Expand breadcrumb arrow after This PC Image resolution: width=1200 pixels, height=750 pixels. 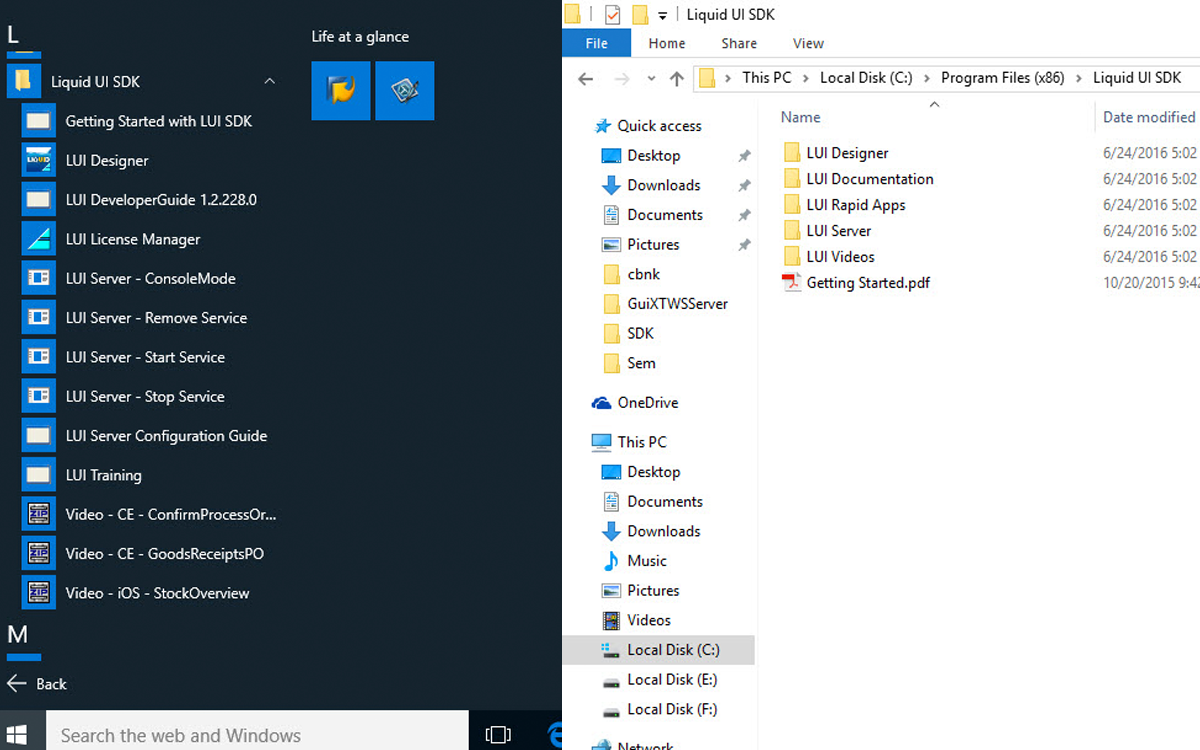point(805,78)
